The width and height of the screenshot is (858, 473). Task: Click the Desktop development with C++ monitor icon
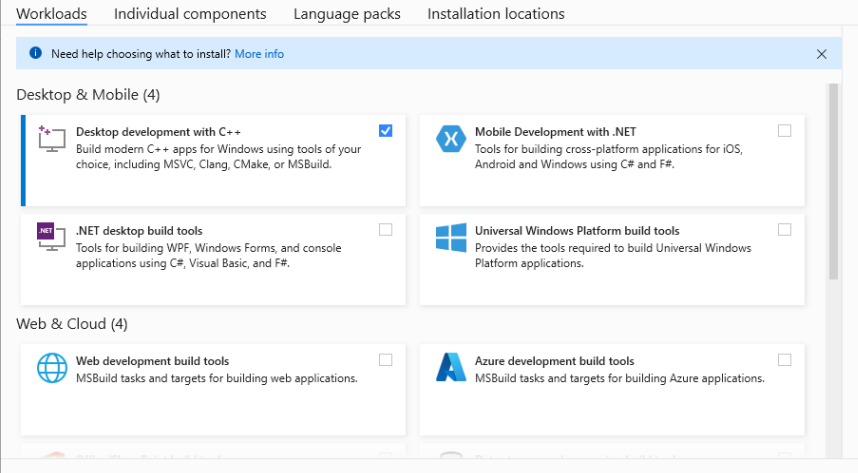(52, 139)
